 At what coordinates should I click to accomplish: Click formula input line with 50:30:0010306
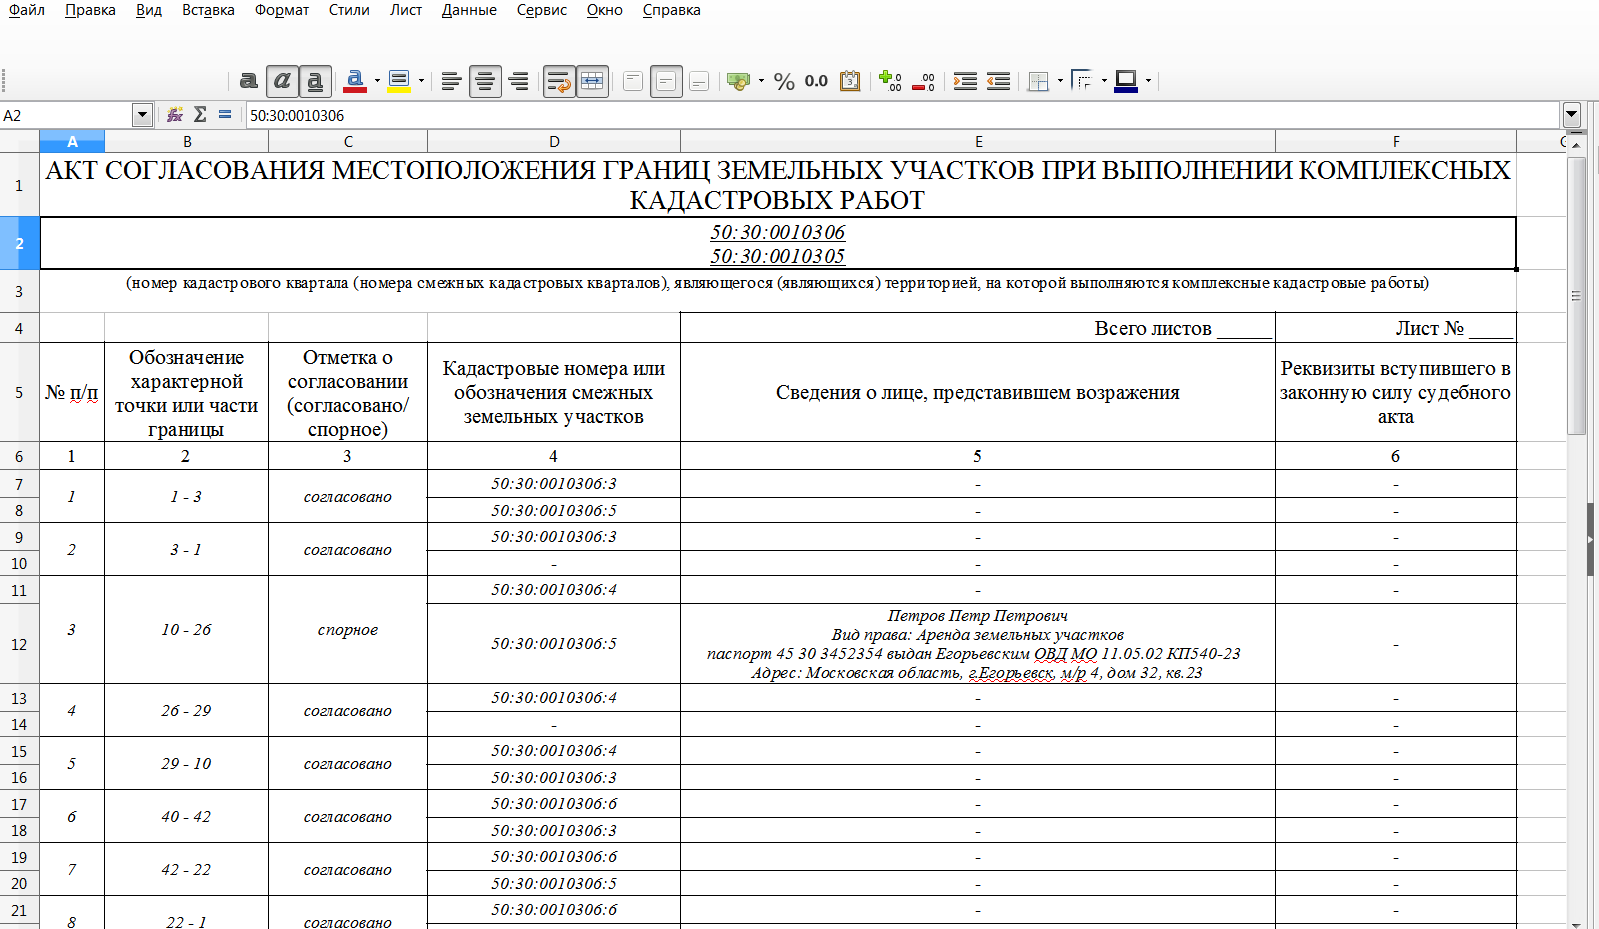point(903,115)
